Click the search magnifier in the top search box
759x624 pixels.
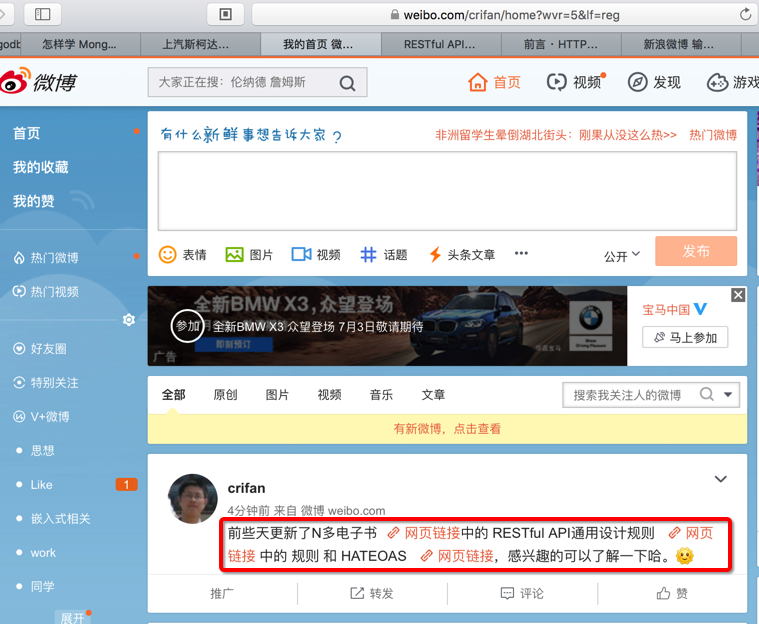tap(347, 83)
